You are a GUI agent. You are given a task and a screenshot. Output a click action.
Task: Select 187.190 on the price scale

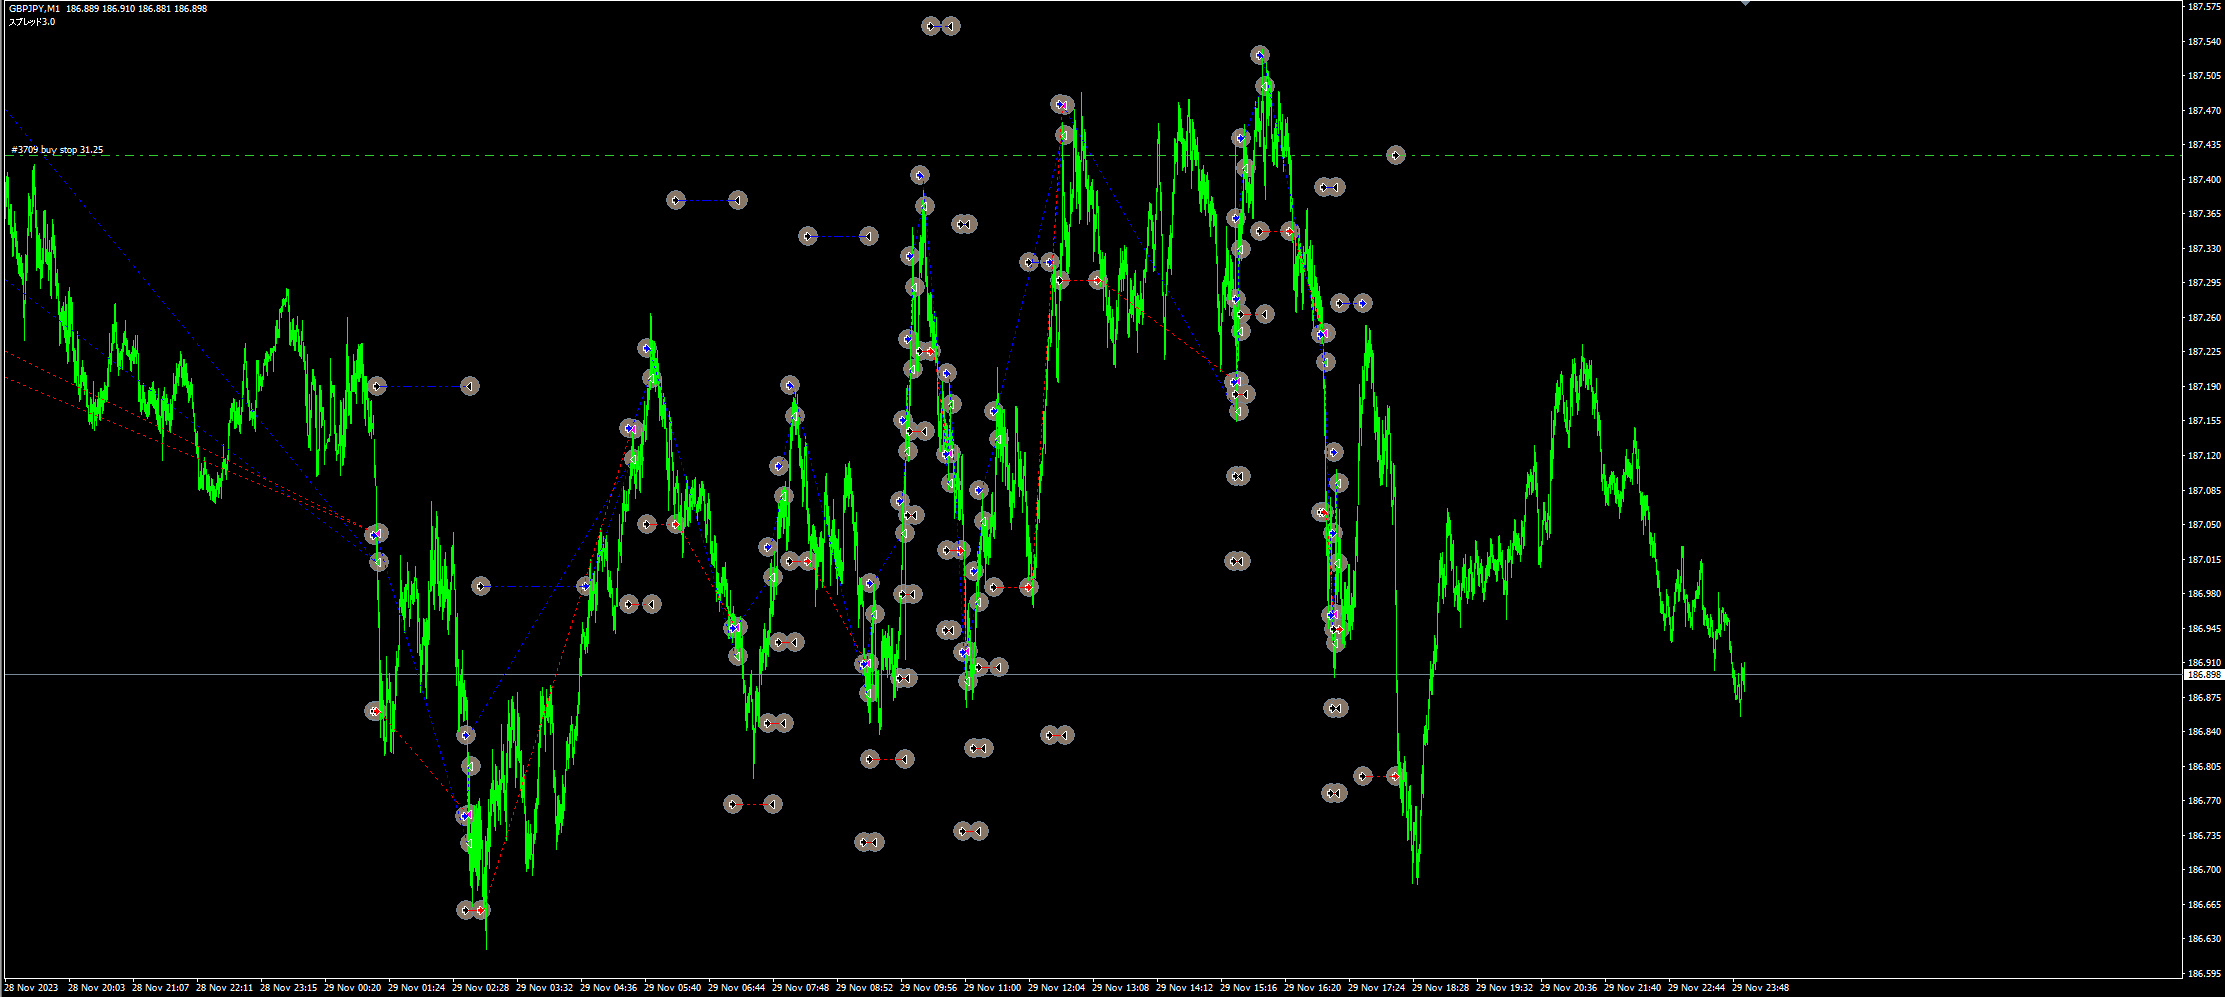pyautogui.click(x=2203, y=387)
